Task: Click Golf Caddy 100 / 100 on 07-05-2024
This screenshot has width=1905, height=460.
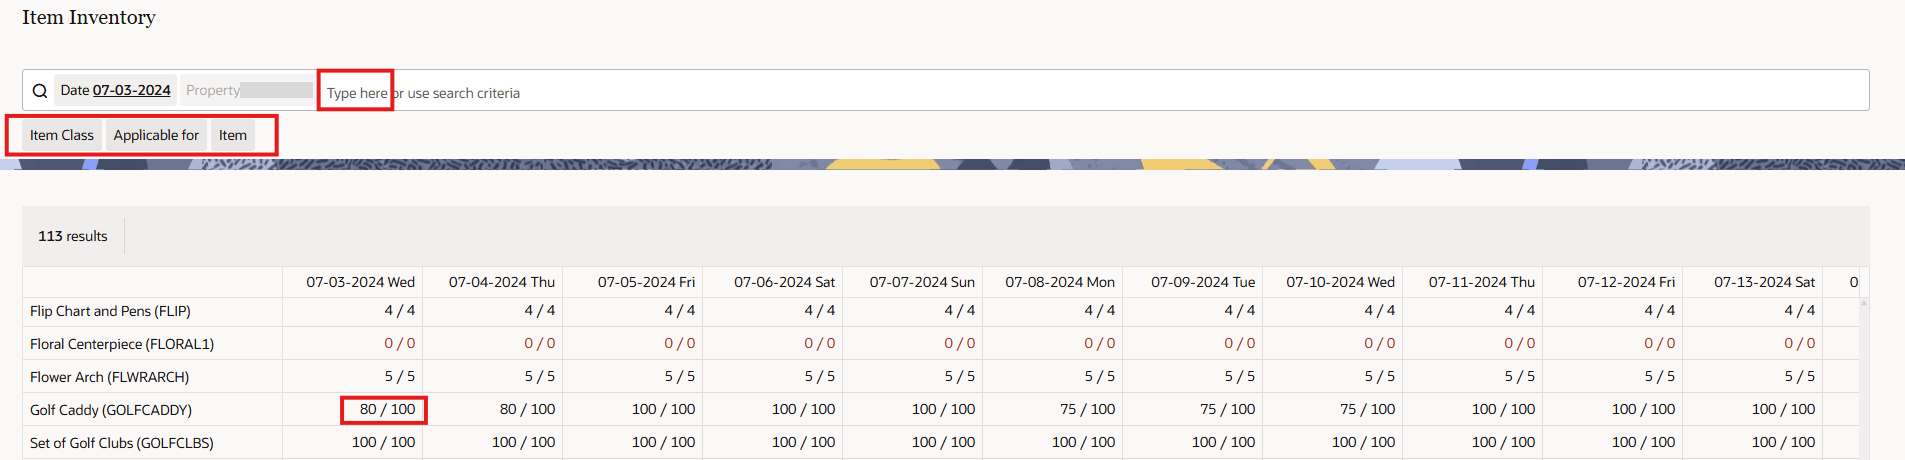Action: coord(663,409)
